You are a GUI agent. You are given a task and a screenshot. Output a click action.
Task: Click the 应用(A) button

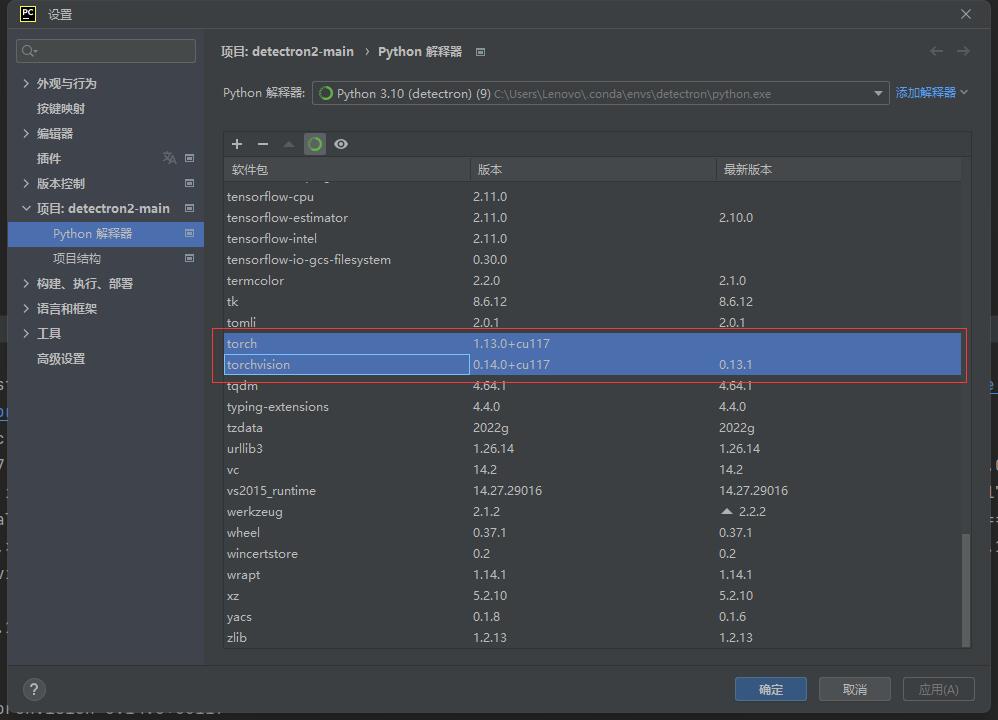939,689
